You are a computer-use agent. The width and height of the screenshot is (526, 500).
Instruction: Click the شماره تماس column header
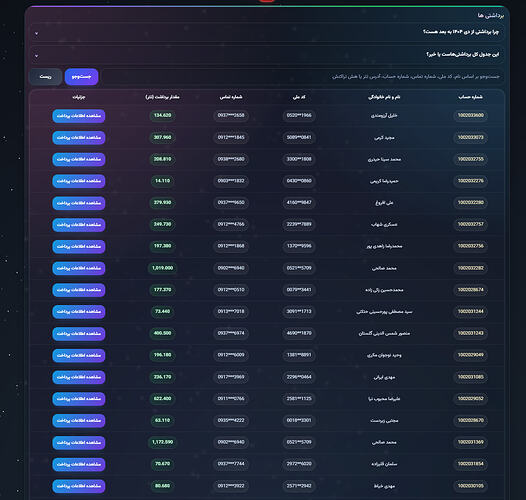[x=231, y=97]
